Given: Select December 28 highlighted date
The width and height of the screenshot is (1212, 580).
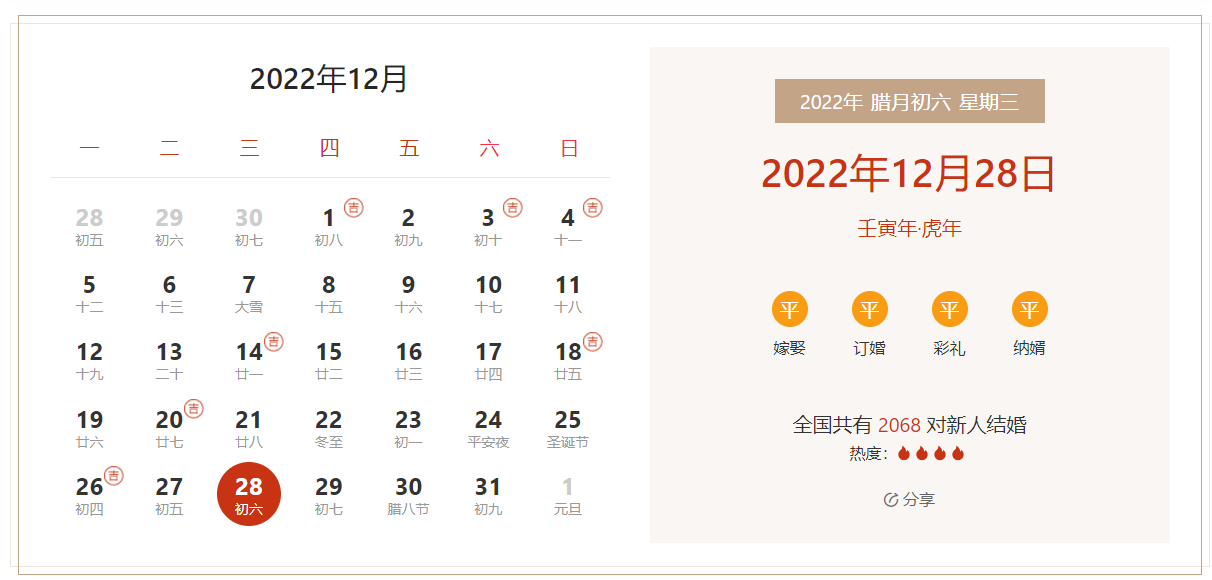Looking at the screenshot, I should tap(249, 495).
